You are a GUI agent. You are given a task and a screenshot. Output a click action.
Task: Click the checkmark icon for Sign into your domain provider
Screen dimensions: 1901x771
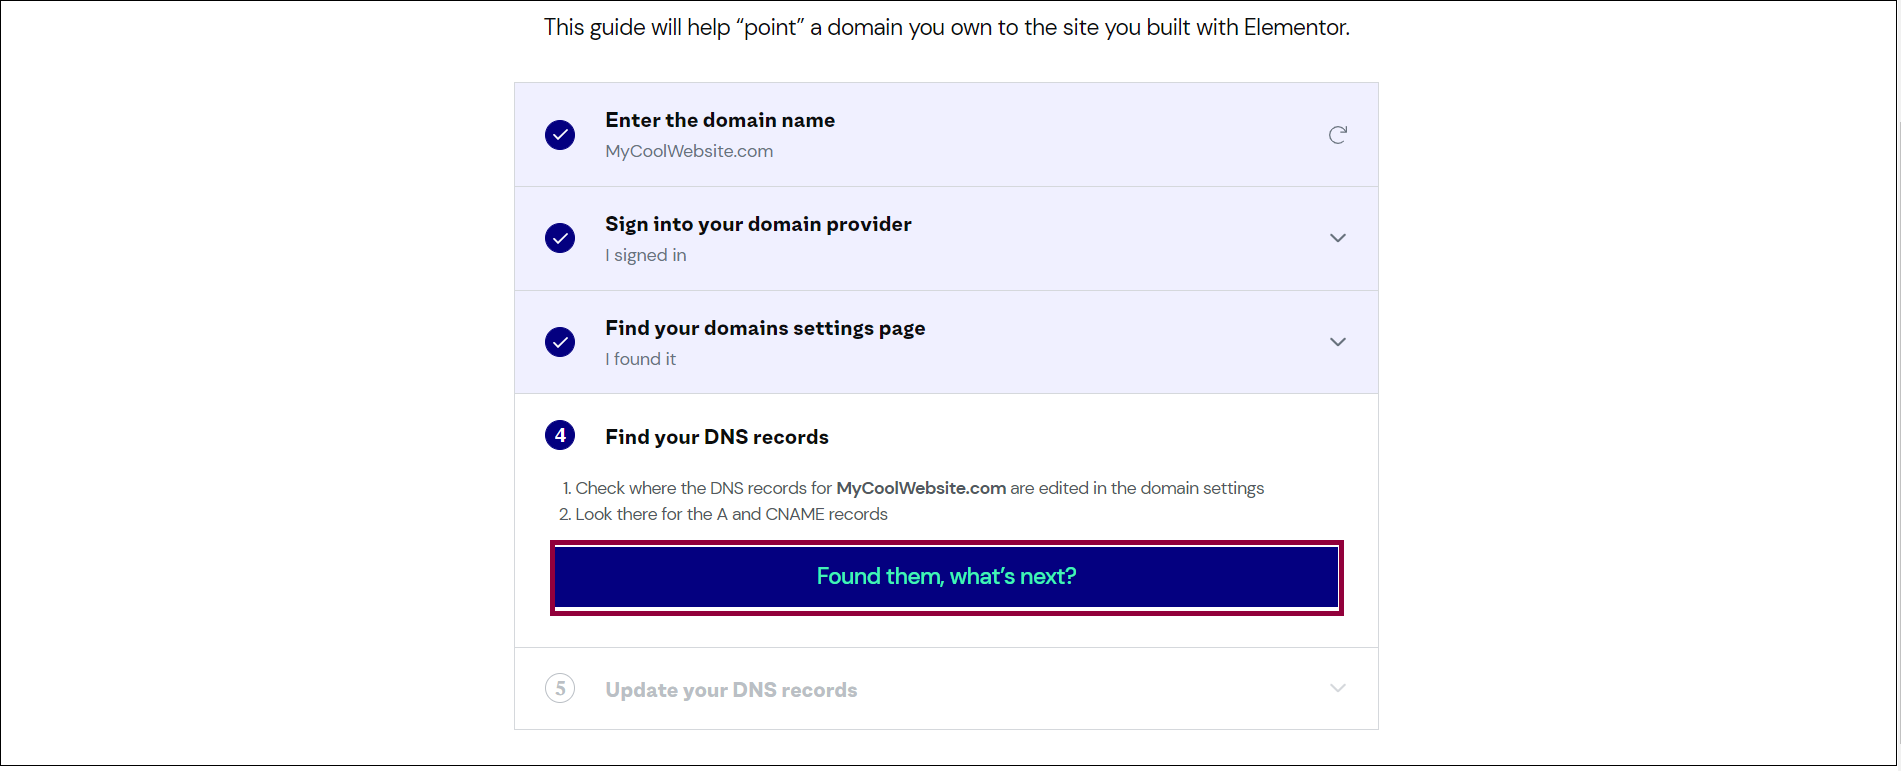[560, 238]
